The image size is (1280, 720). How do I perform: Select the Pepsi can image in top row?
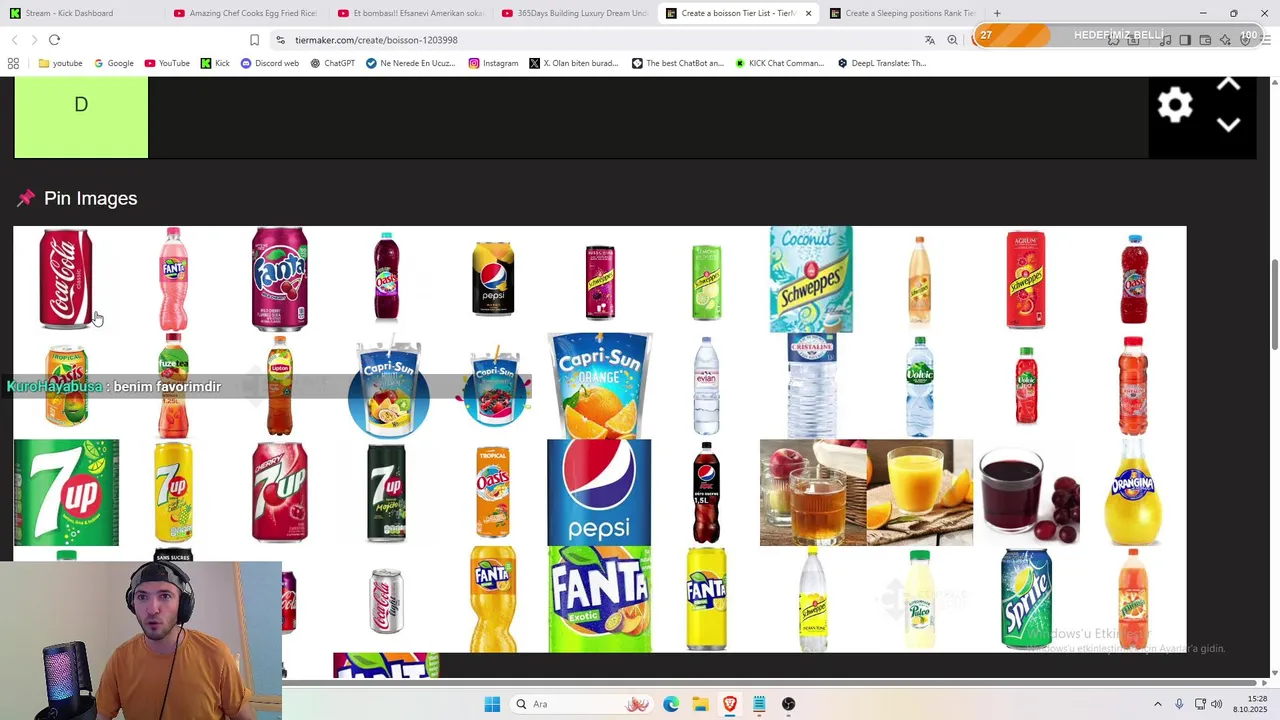tap(493, 279)
